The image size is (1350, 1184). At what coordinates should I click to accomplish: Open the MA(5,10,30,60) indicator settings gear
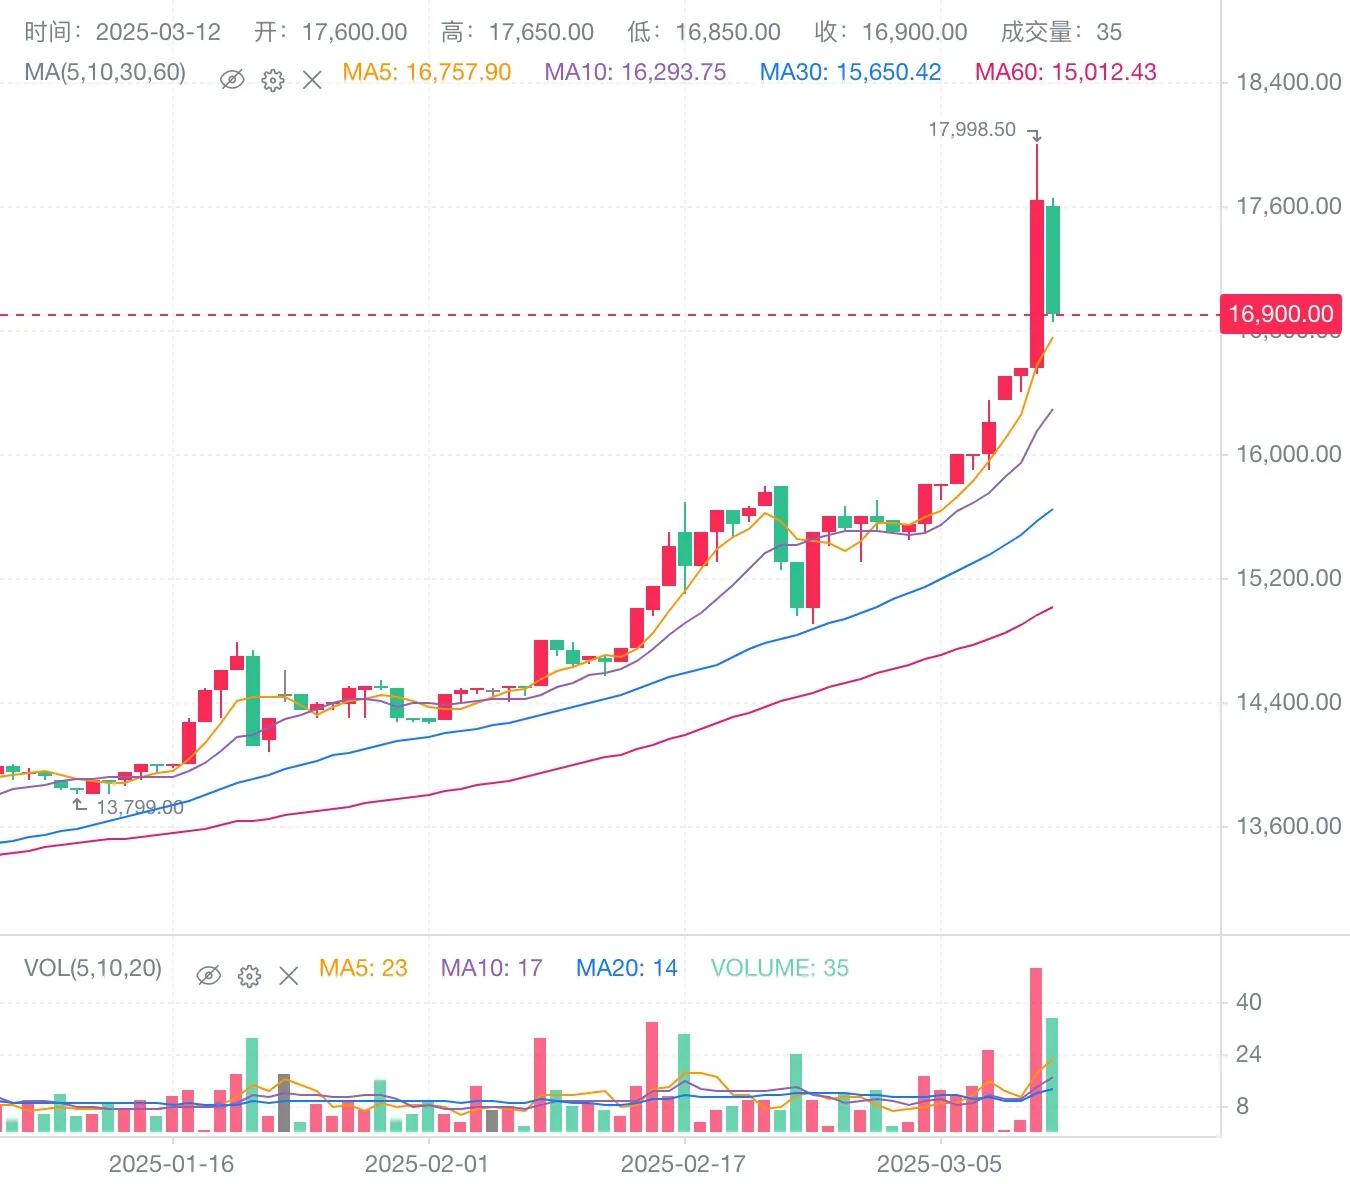pyautogui.click(x=272, y=79)
